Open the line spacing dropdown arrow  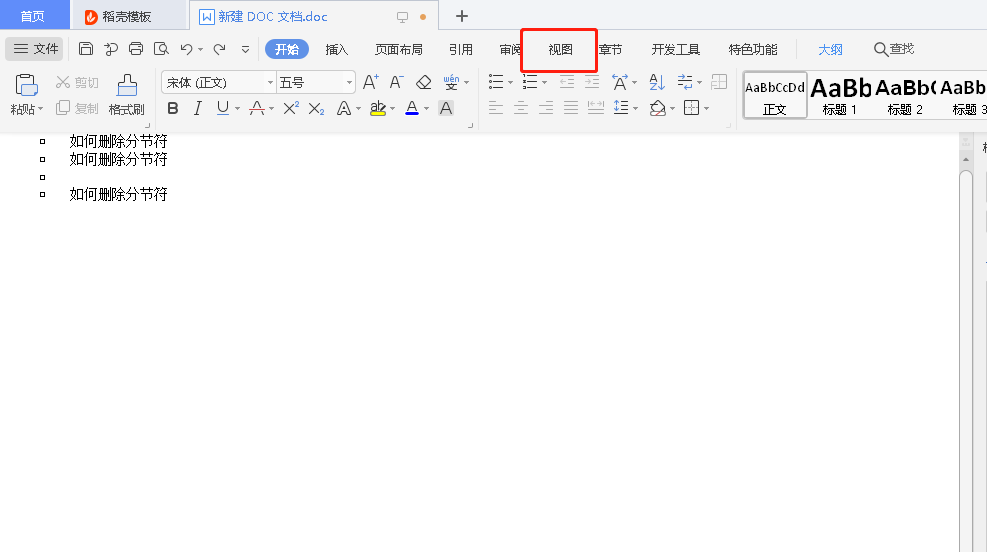(x=635, y=108)
